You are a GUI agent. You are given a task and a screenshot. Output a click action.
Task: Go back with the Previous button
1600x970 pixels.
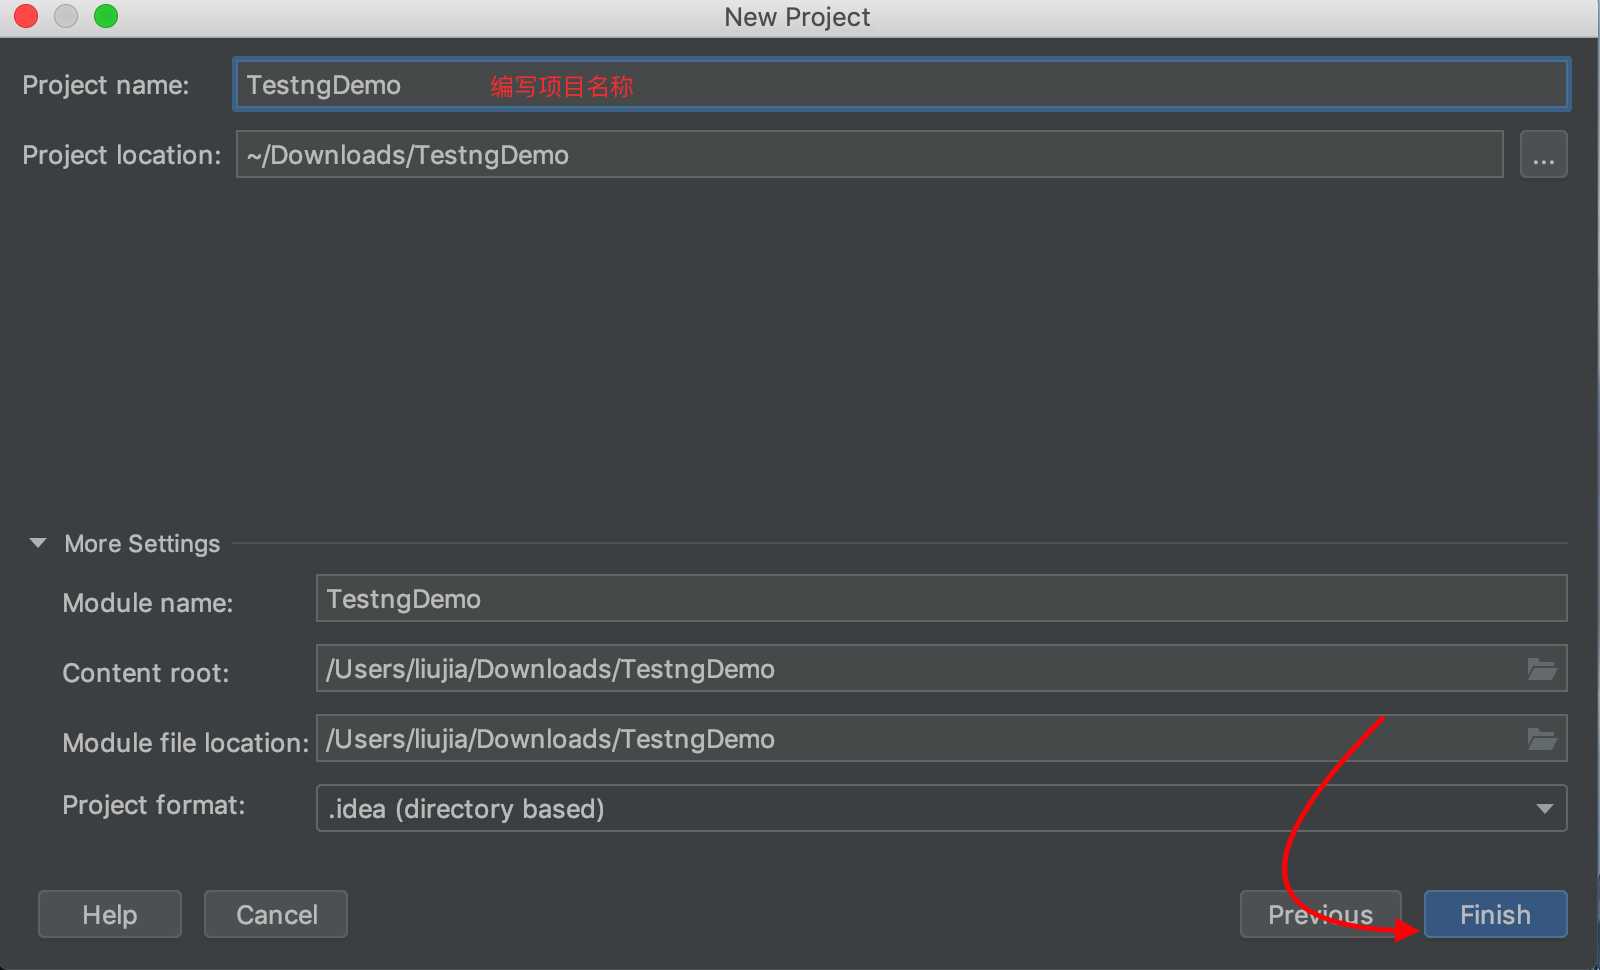(x=1320, y=914)
